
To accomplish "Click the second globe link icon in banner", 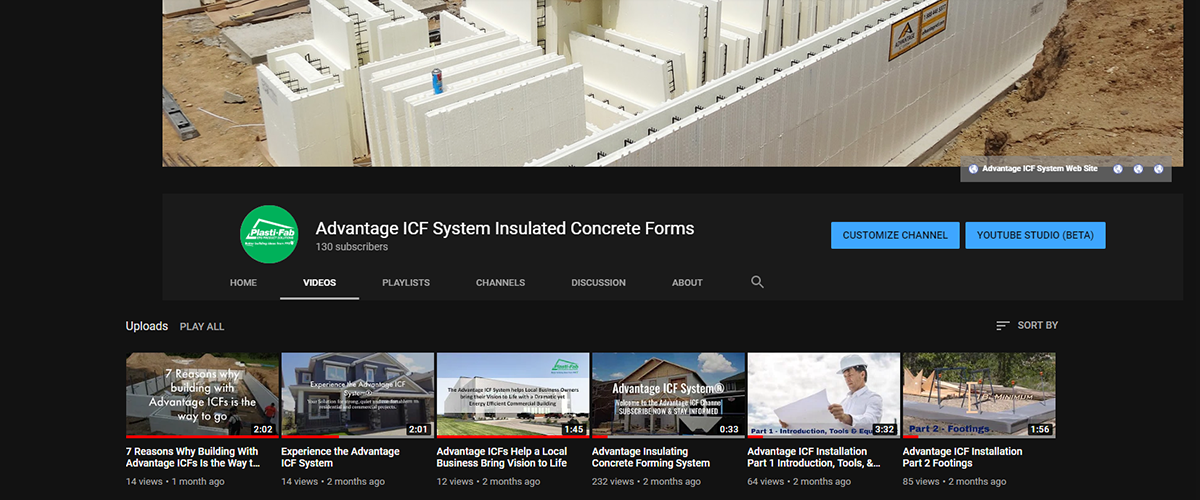I will pos(1118,169).
